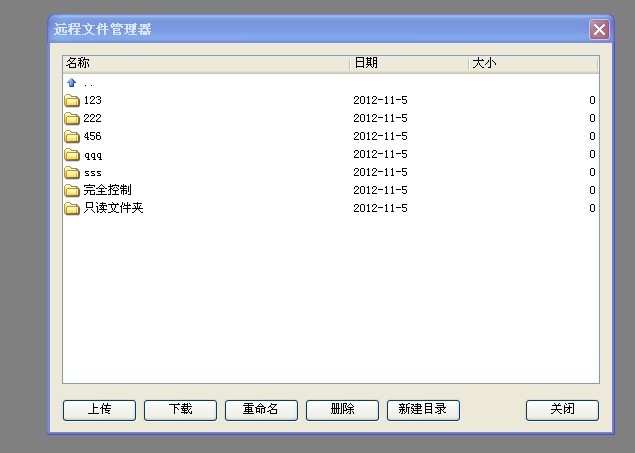635x453 pixels.
Task: Sort by the 大小 column header
Action: coord(533,64)
